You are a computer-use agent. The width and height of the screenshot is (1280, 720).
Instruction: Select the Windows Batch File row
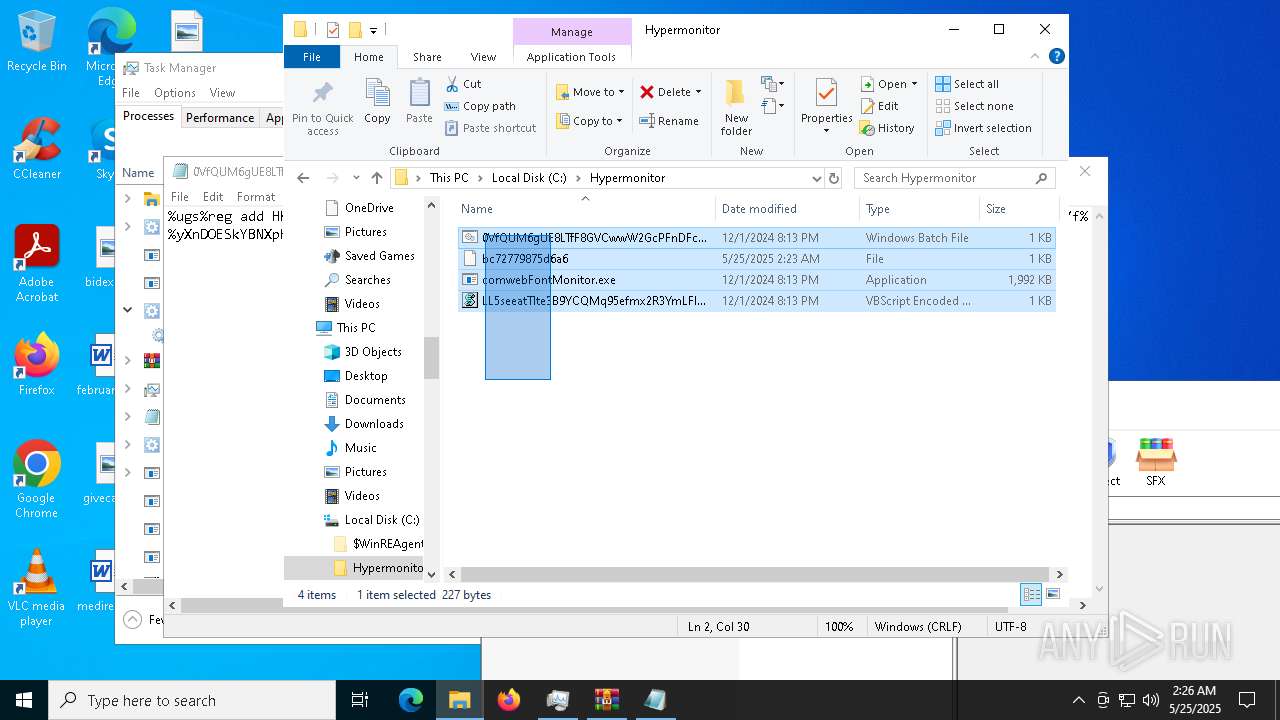[x=757, y=238]
